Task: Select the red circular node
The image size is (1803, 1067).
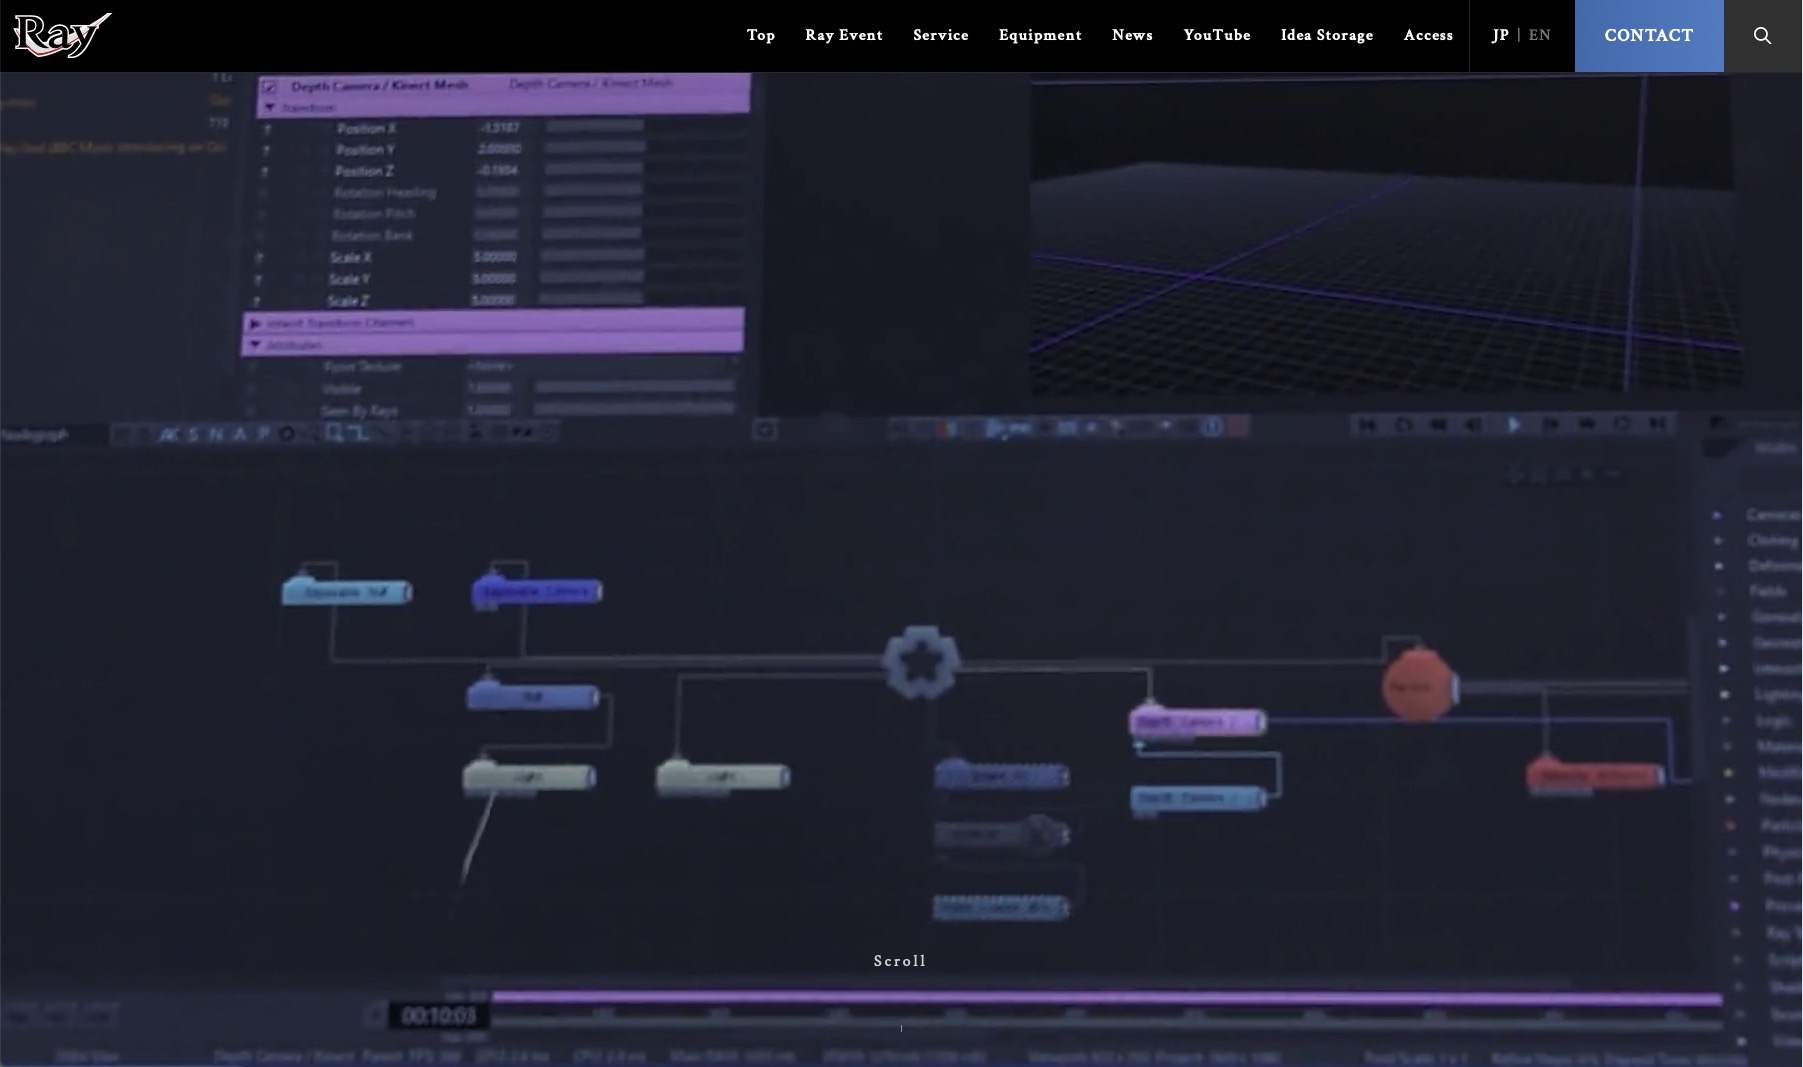Action: point(1416,686)
